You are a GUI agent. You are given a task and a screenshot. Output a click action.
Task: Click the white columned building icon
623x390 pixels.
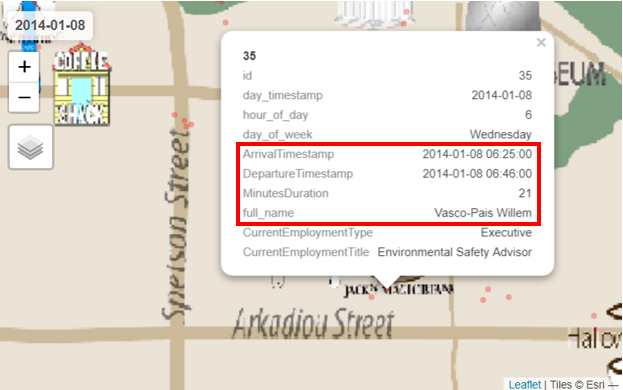coord(373,14)
